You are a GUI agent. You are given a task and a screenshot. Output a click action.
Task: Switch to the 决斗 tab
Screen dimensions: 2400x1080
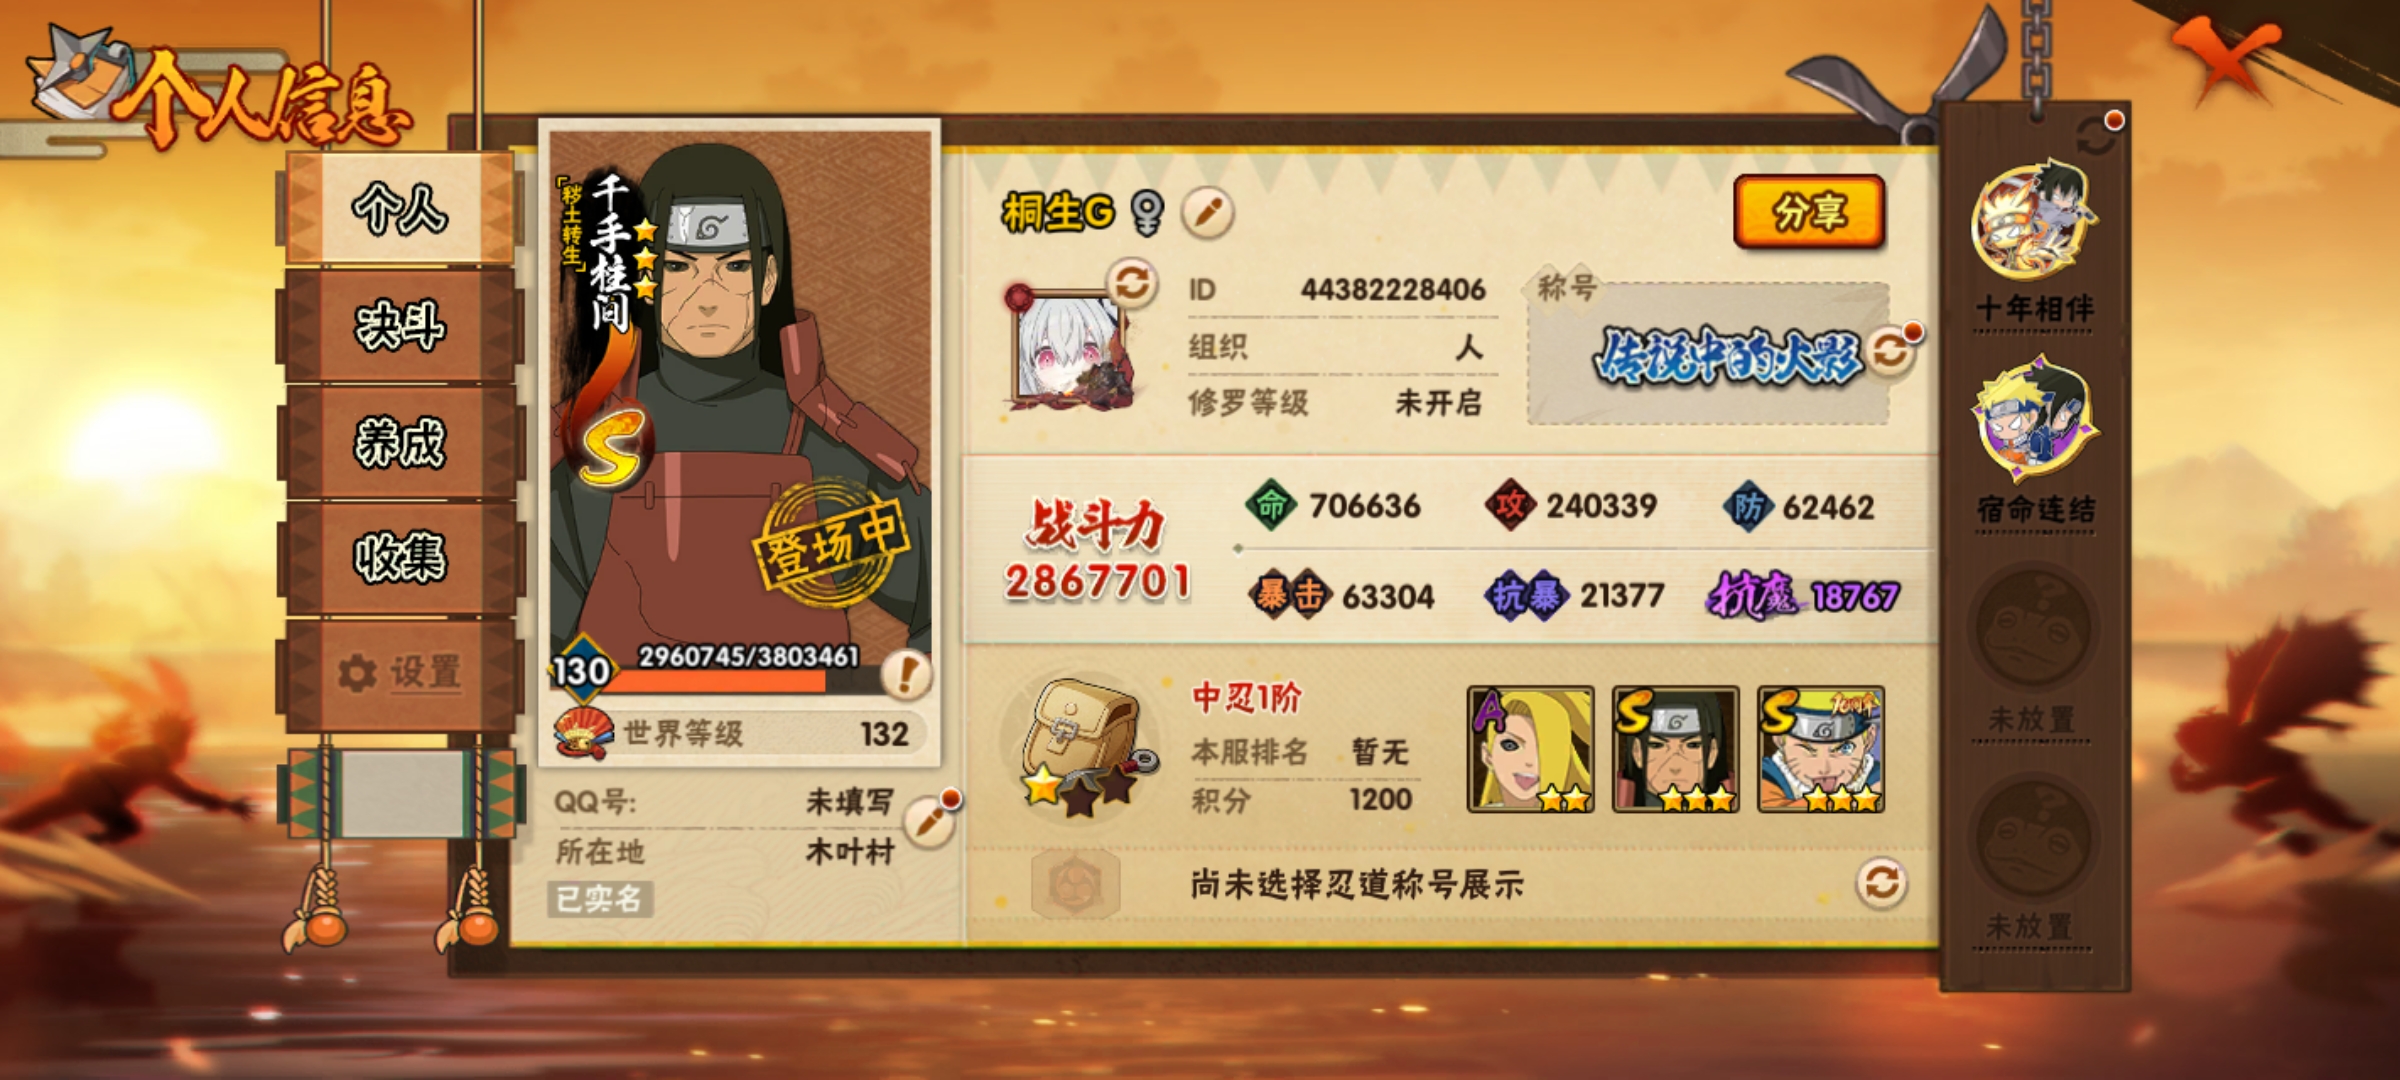click(400, 326)
